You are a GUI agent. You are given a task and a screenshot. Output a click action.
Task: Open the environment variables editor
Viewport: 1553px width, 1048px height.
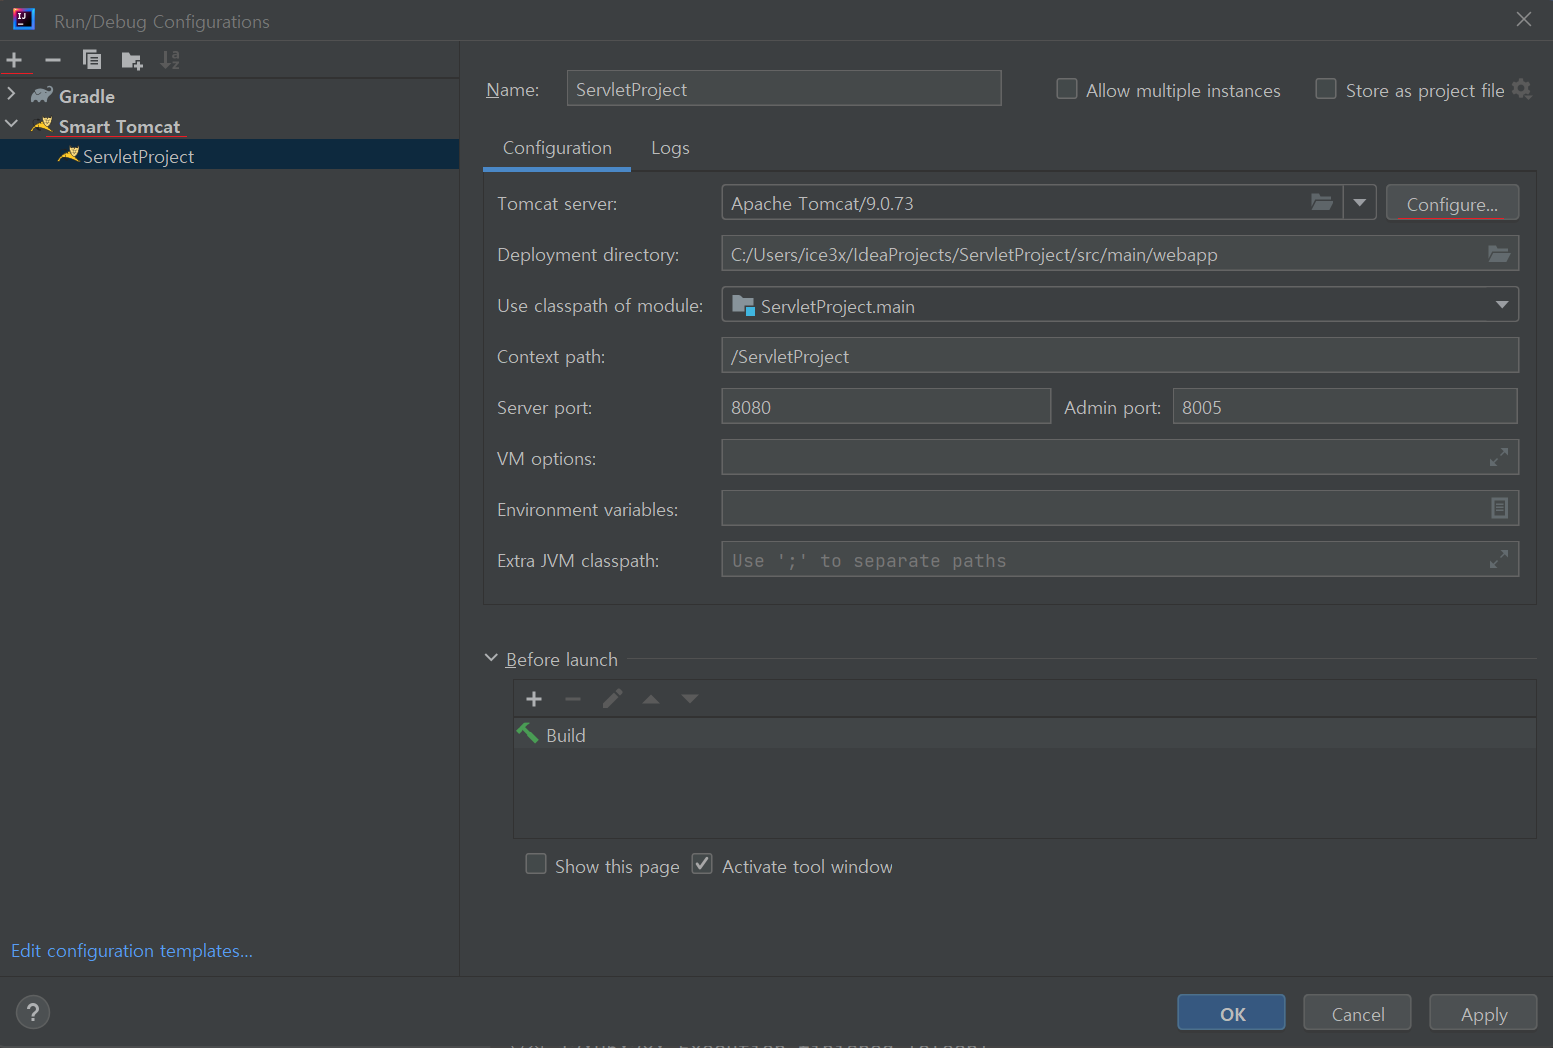point(1499,508)
